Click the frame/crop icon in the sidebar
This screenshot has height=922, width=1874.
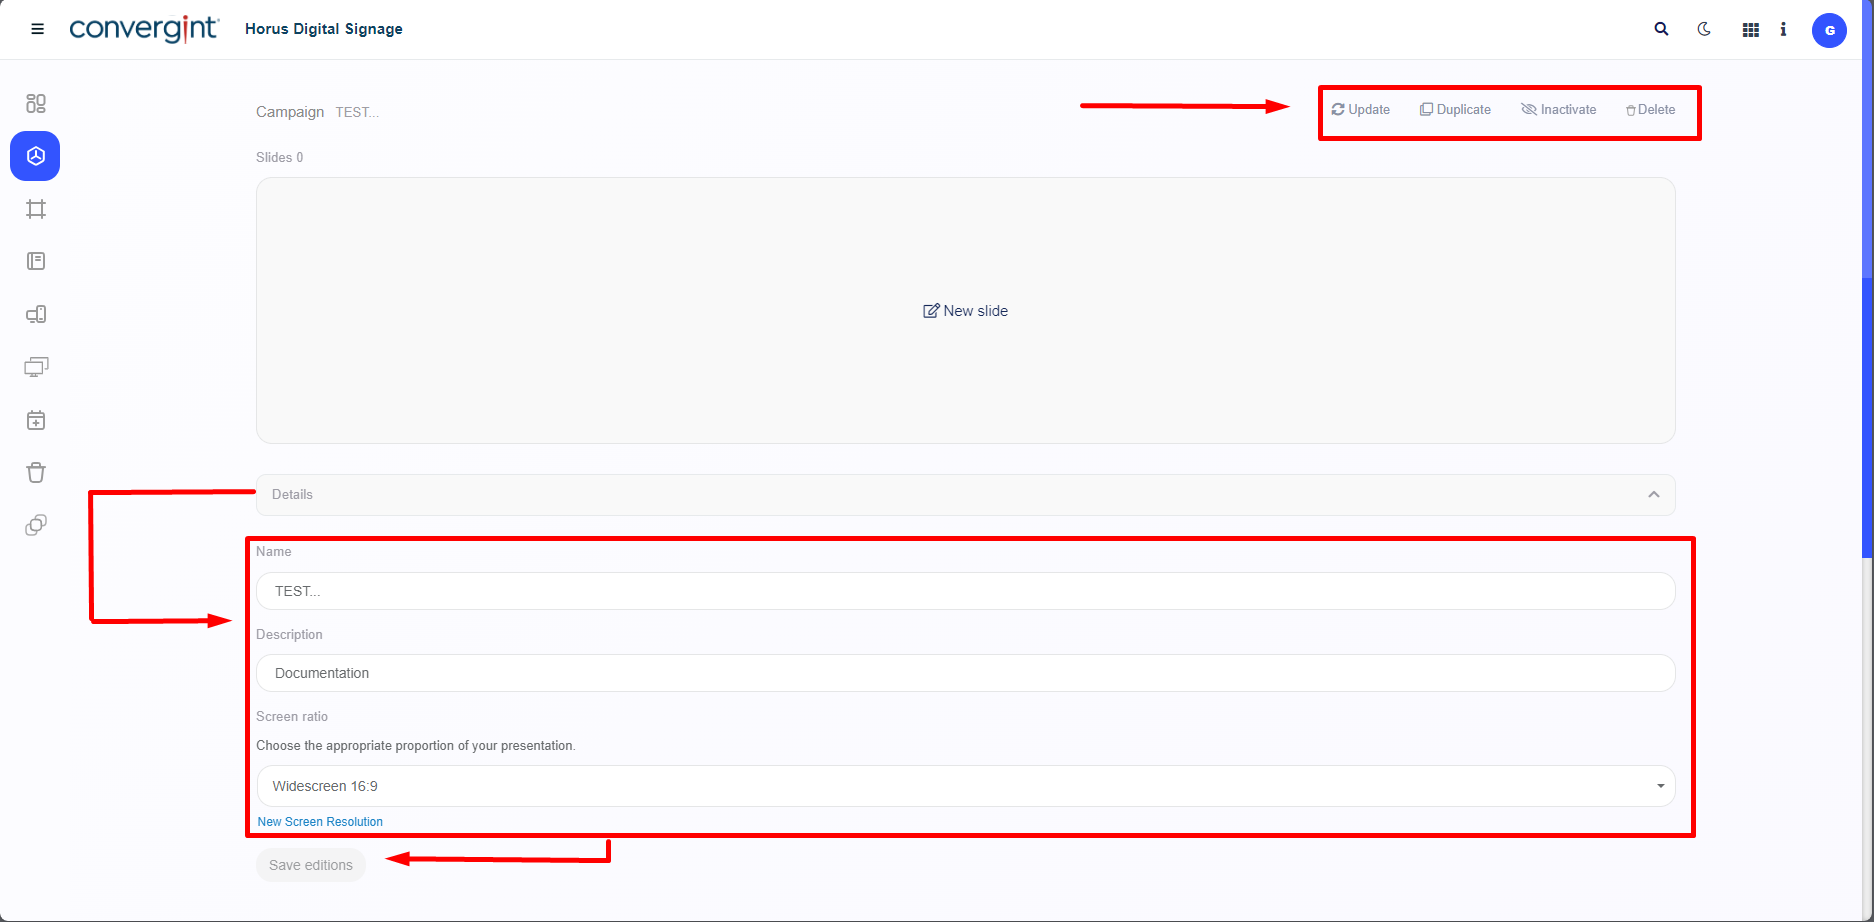[36, 209]
